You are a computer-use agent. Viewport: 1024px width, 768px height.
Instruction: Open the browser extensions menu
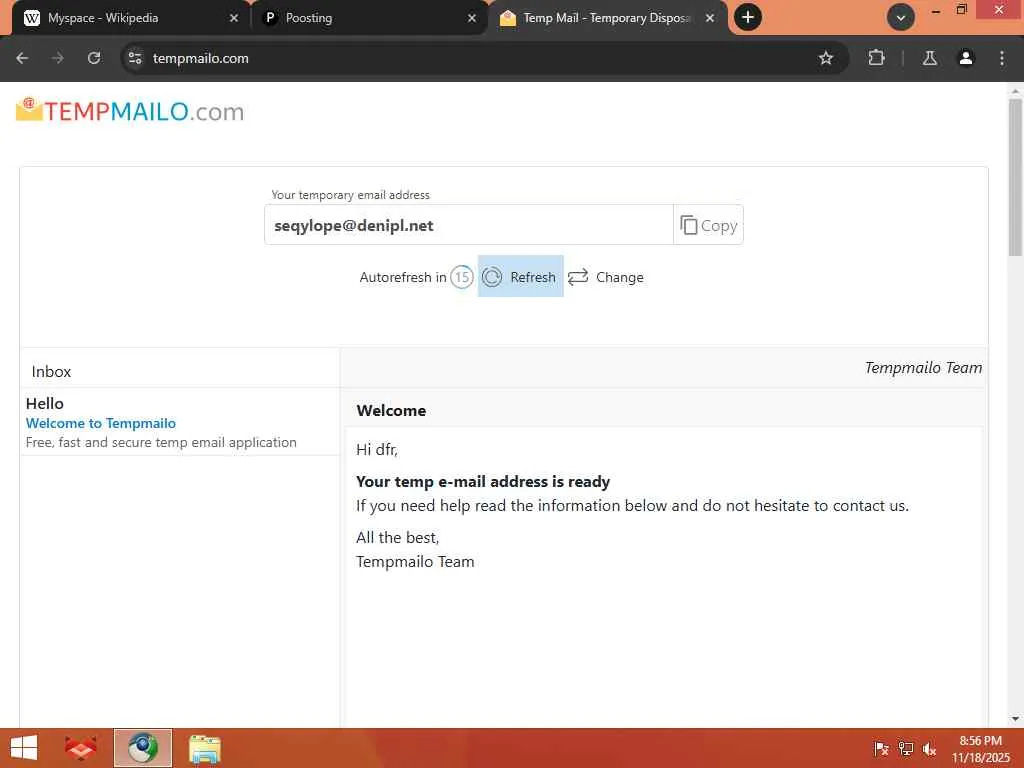pos(876,58)
